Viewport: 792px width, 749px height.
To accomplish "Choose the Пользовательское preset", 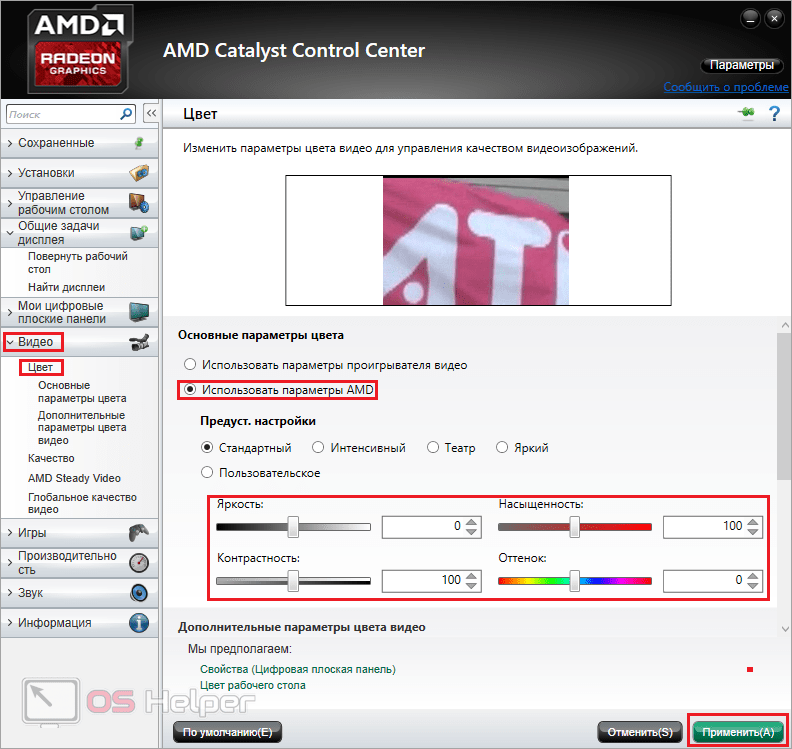I will (261, 473).
